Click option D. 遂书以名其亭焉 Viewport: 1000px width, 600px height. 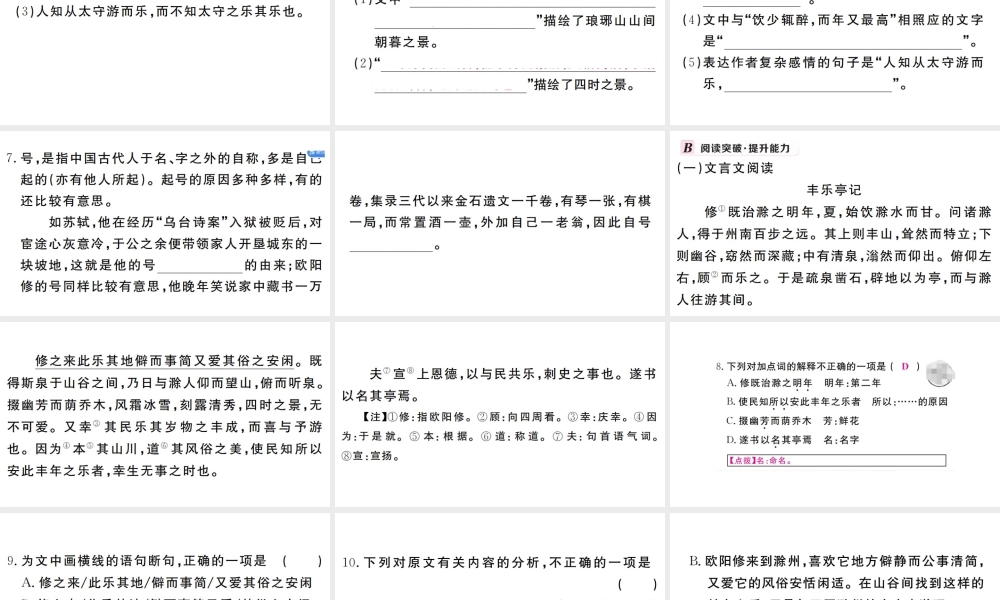point(793,440)
